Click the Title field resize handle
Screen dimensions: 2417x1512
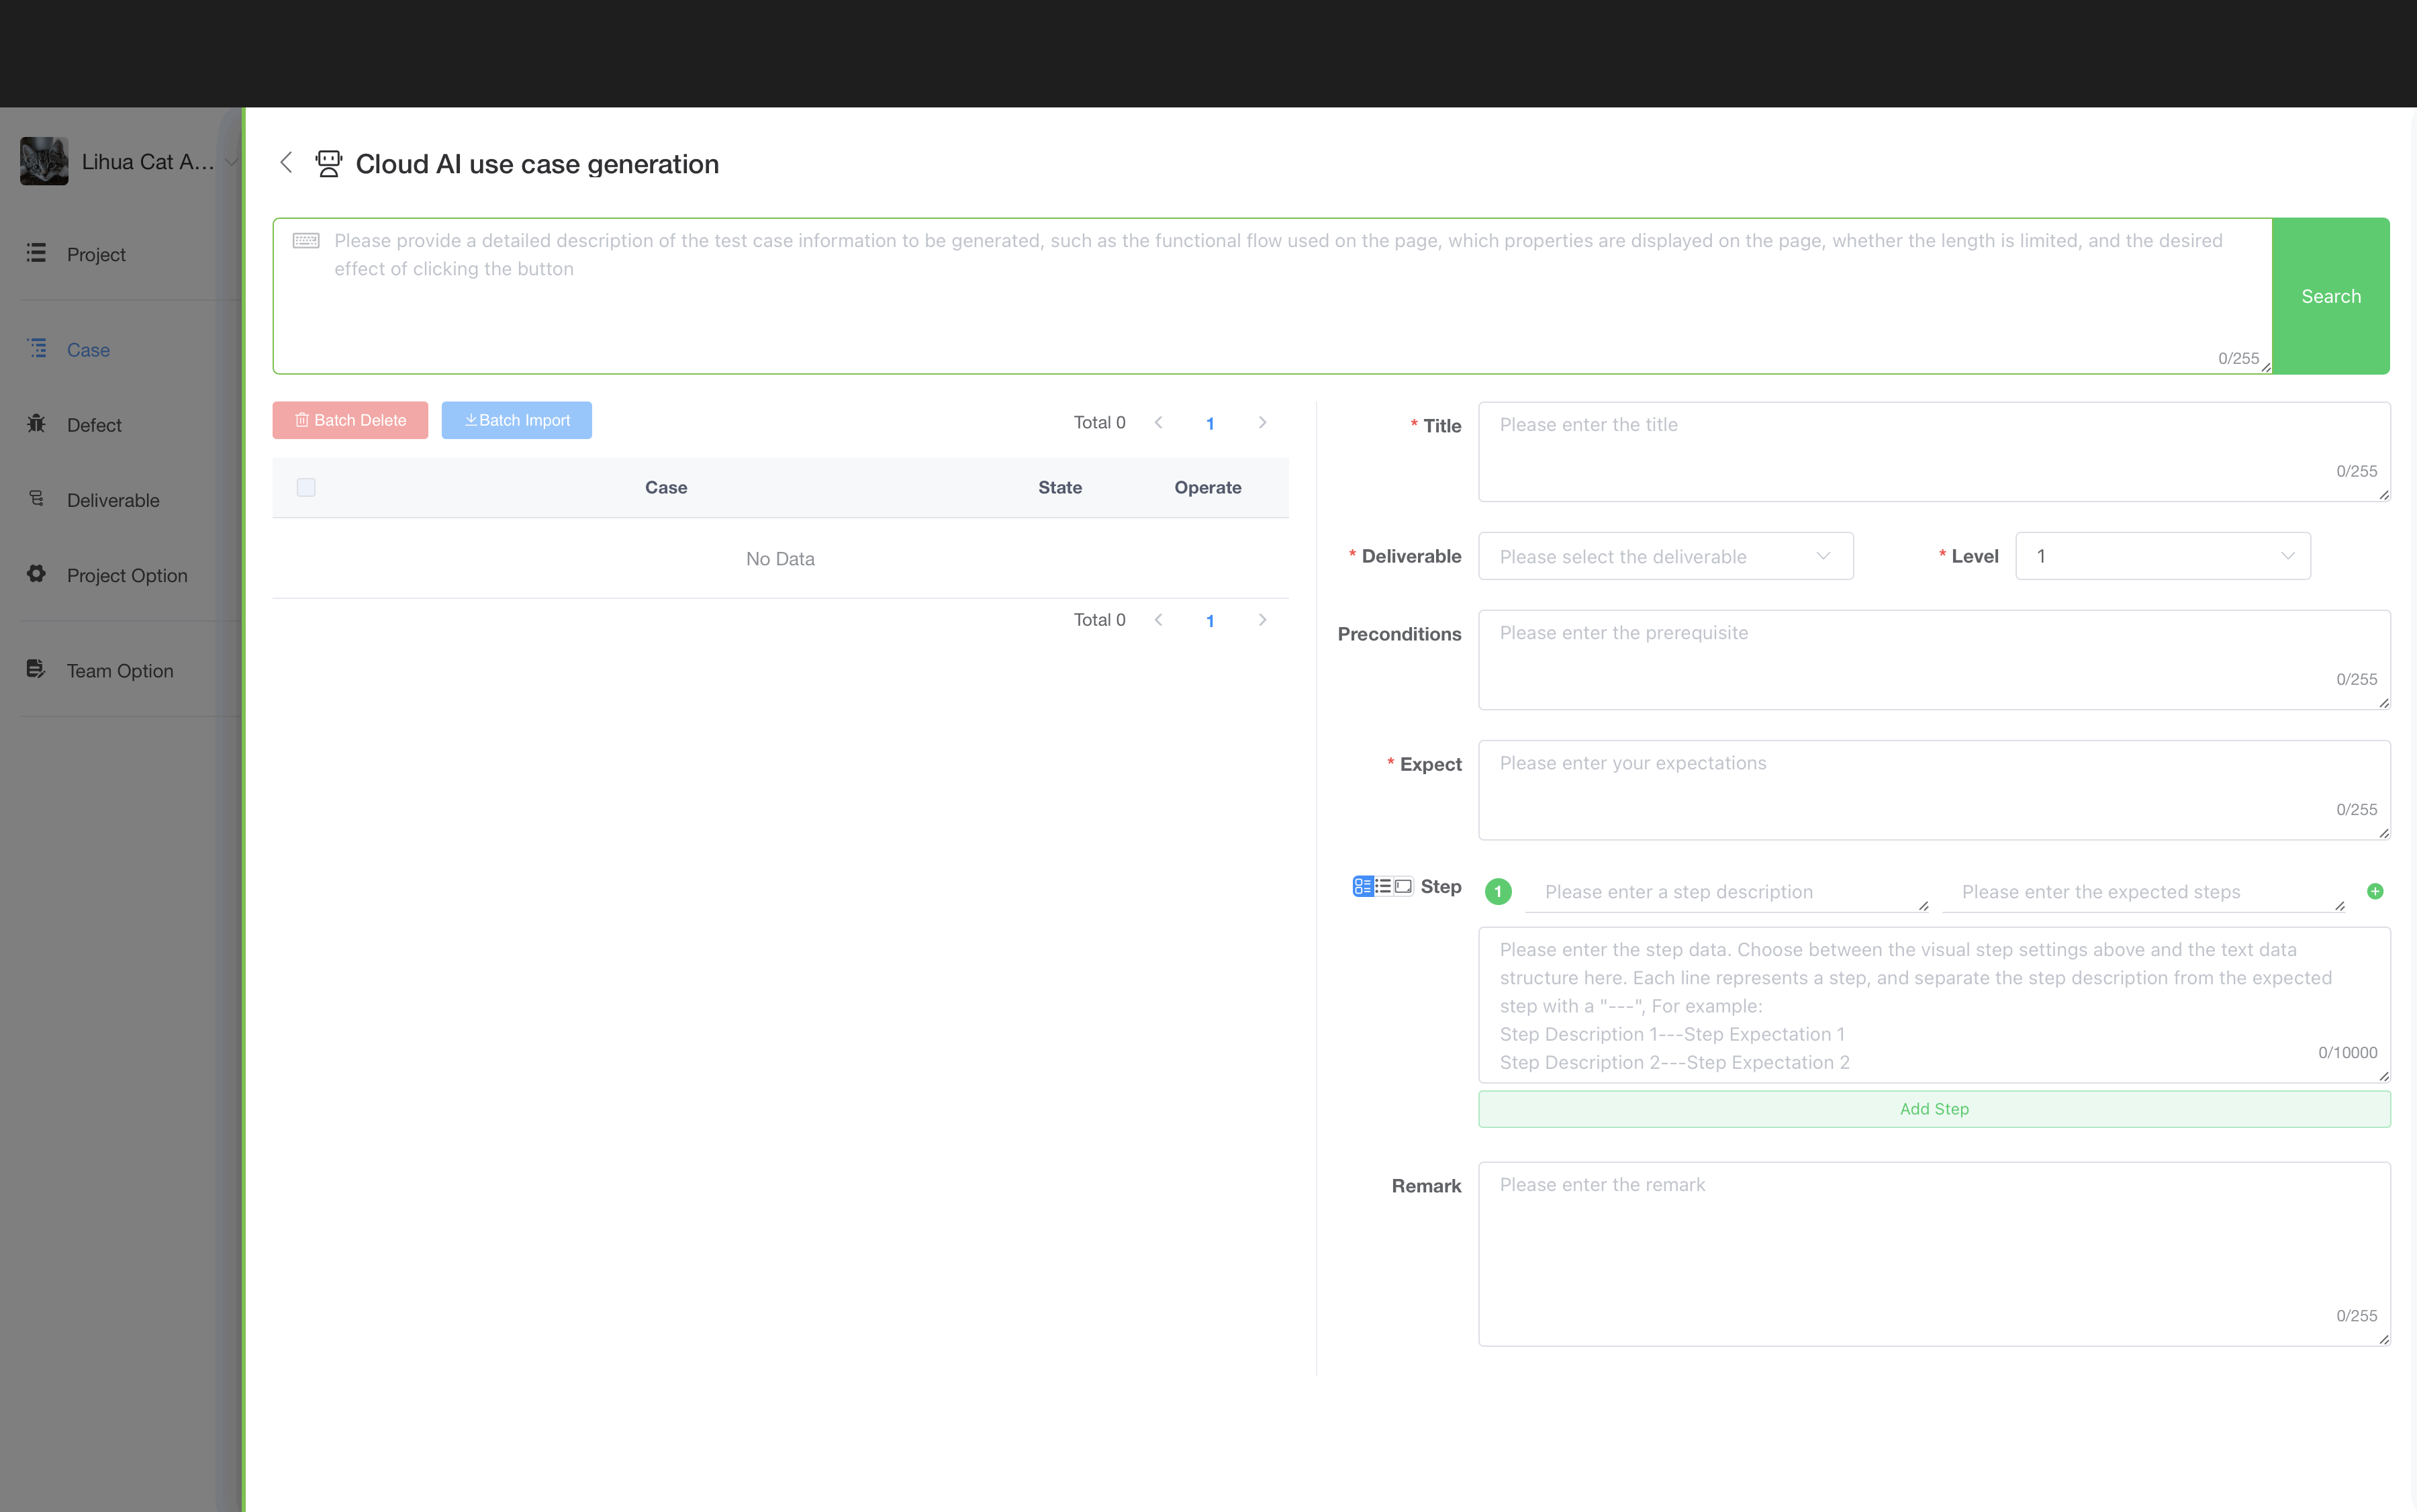click(x=2384, y=495)
